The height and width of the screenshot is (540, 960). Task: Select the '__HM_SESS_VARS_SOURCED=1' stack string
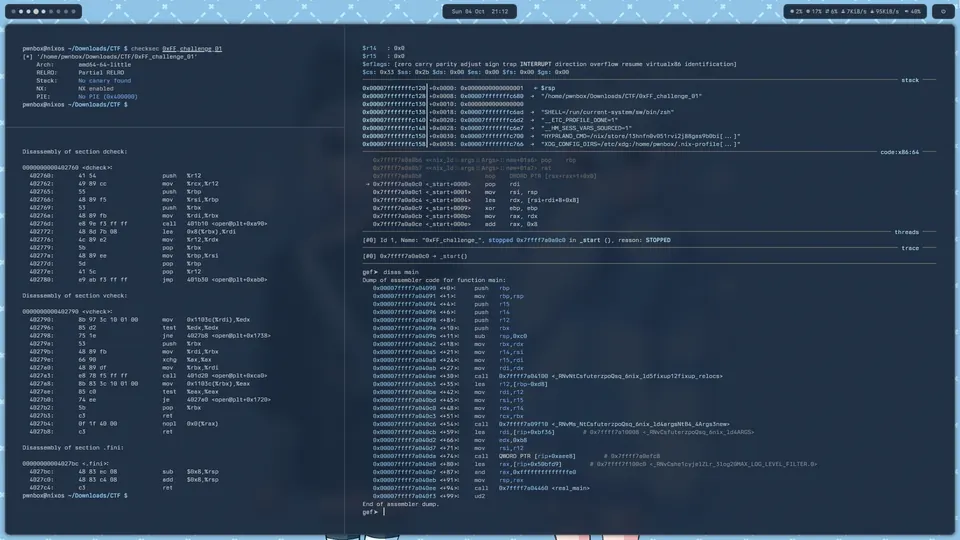pos(585,128)
